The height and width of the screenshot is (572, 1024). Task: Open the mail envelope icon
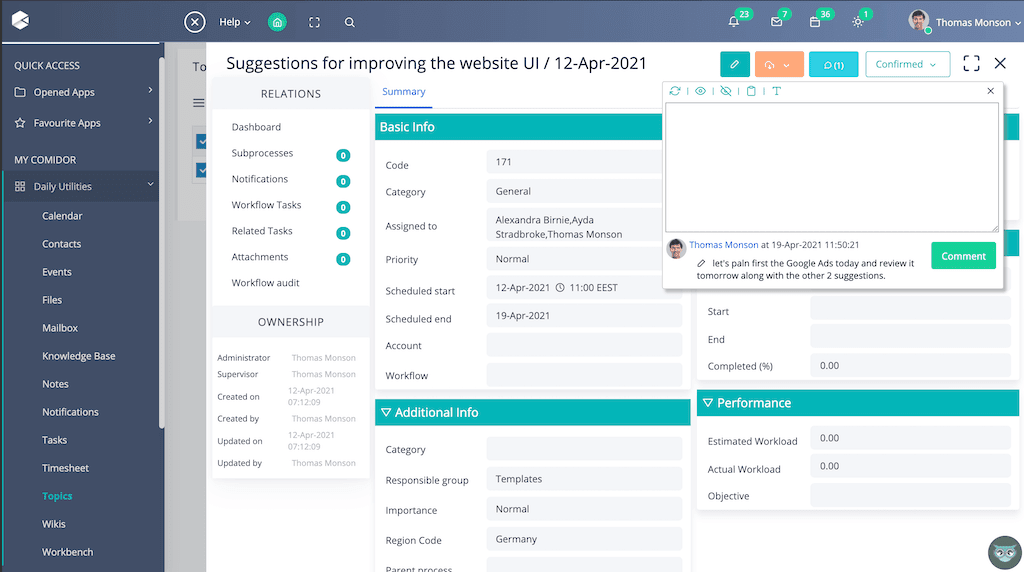776,22
